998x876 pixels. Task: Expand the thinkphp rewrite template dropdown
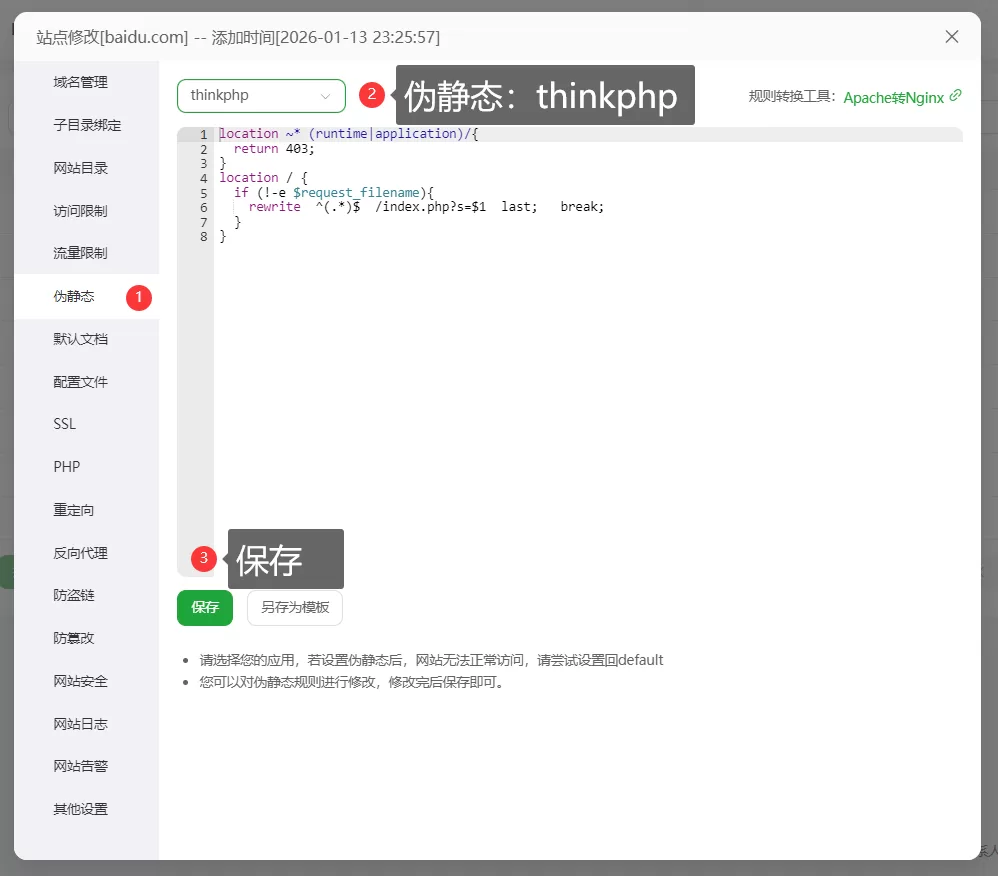[x=261, y=96]
